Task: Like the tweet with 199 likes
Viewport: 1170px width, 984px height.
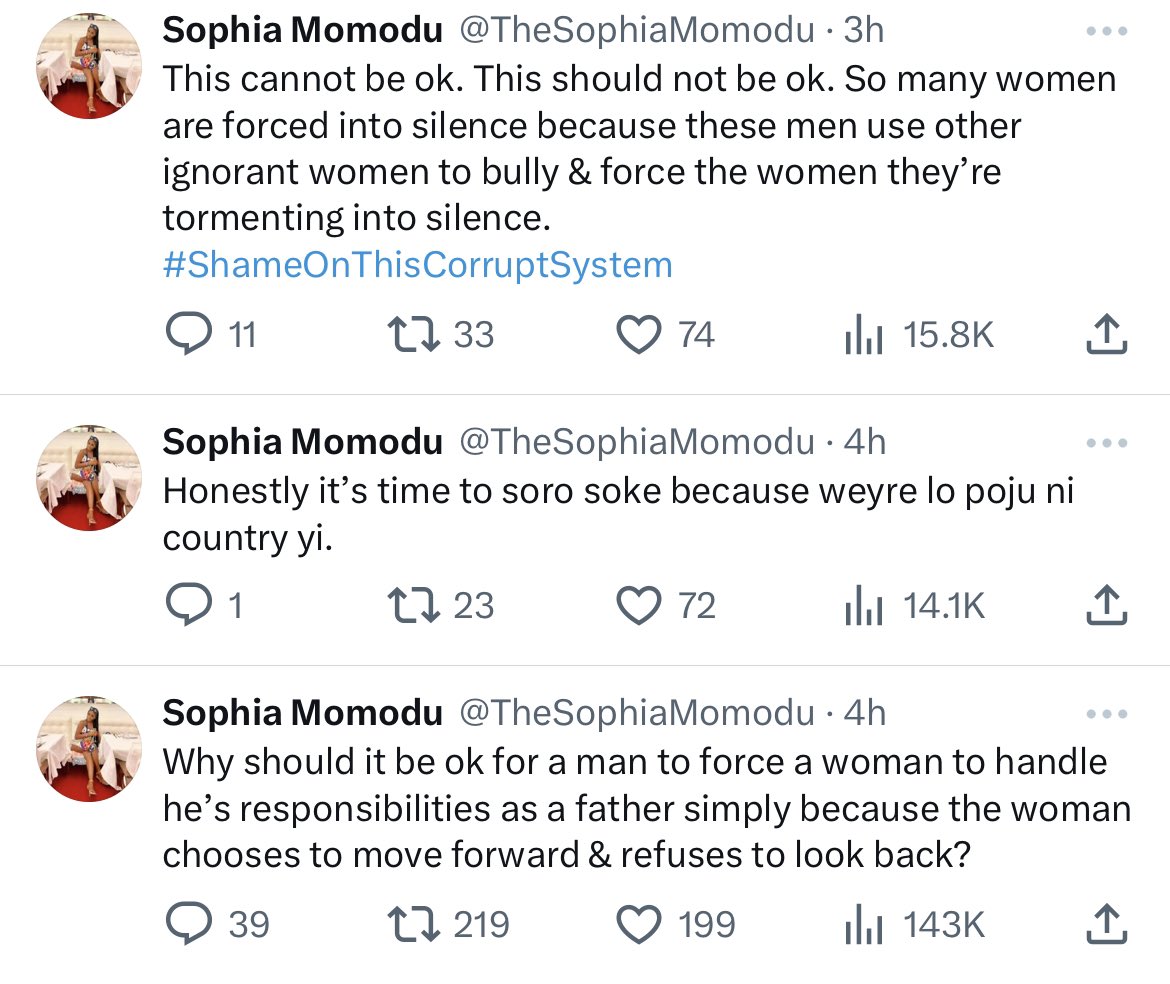Action: tap(641, 924)
